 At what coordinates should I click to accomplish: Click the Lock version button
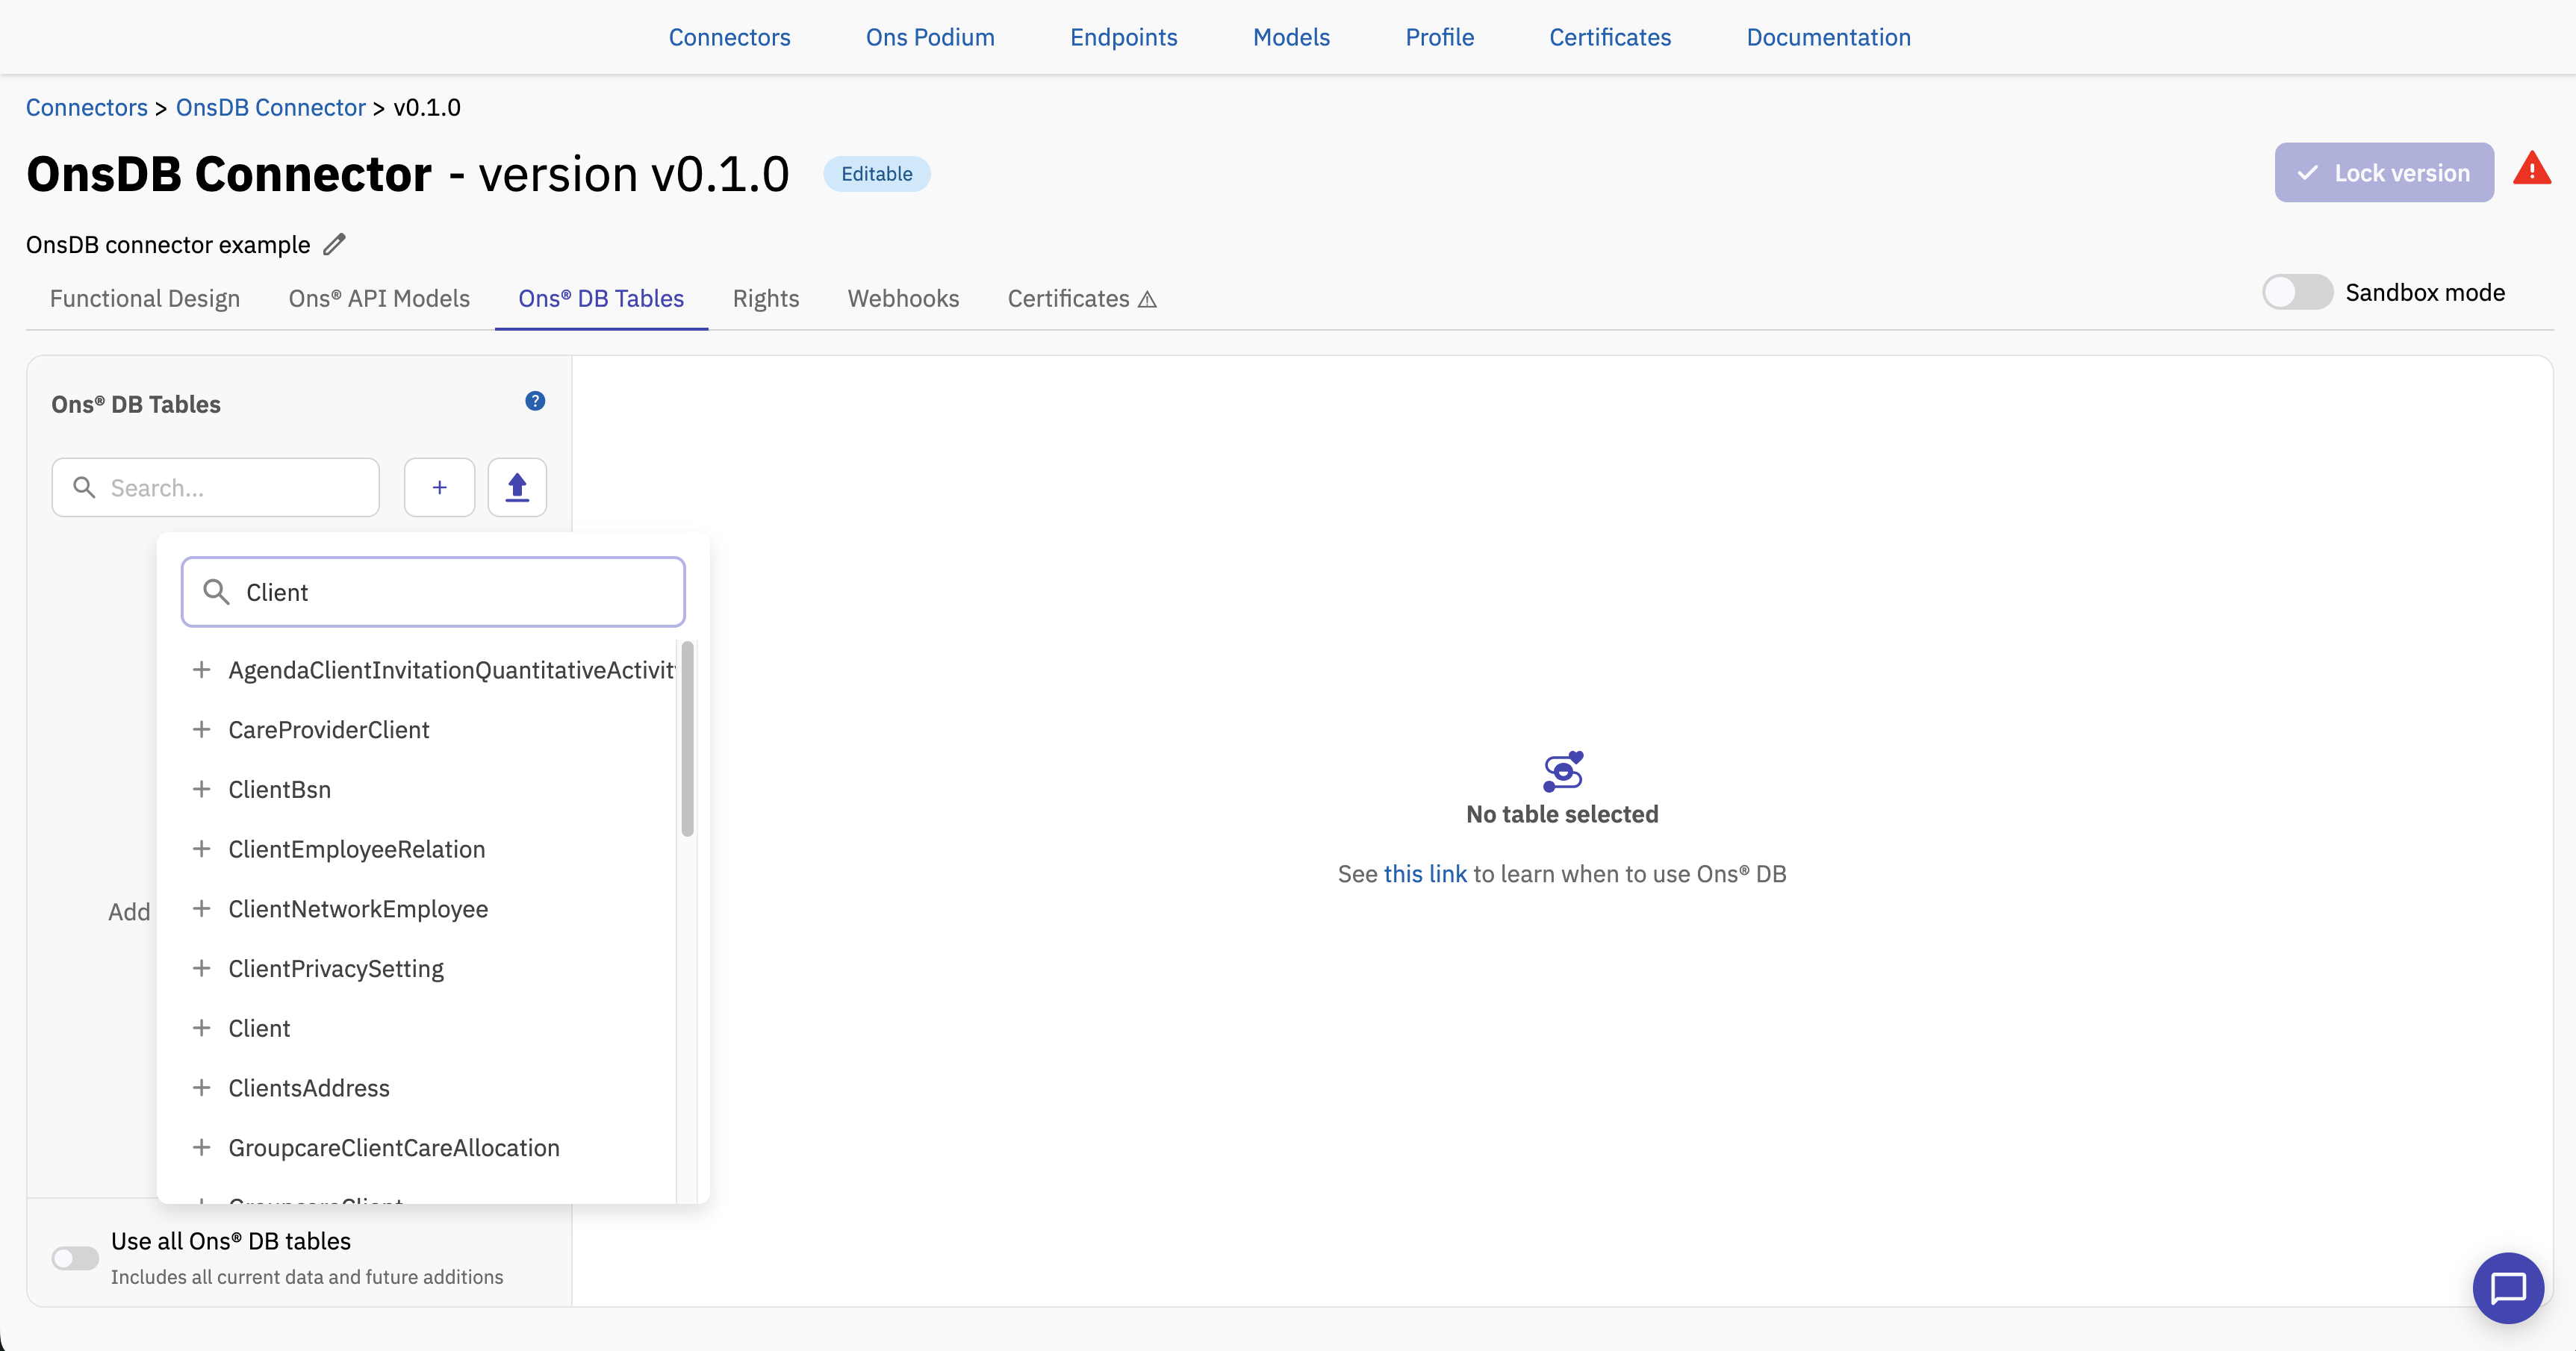tap(2384, 172)
